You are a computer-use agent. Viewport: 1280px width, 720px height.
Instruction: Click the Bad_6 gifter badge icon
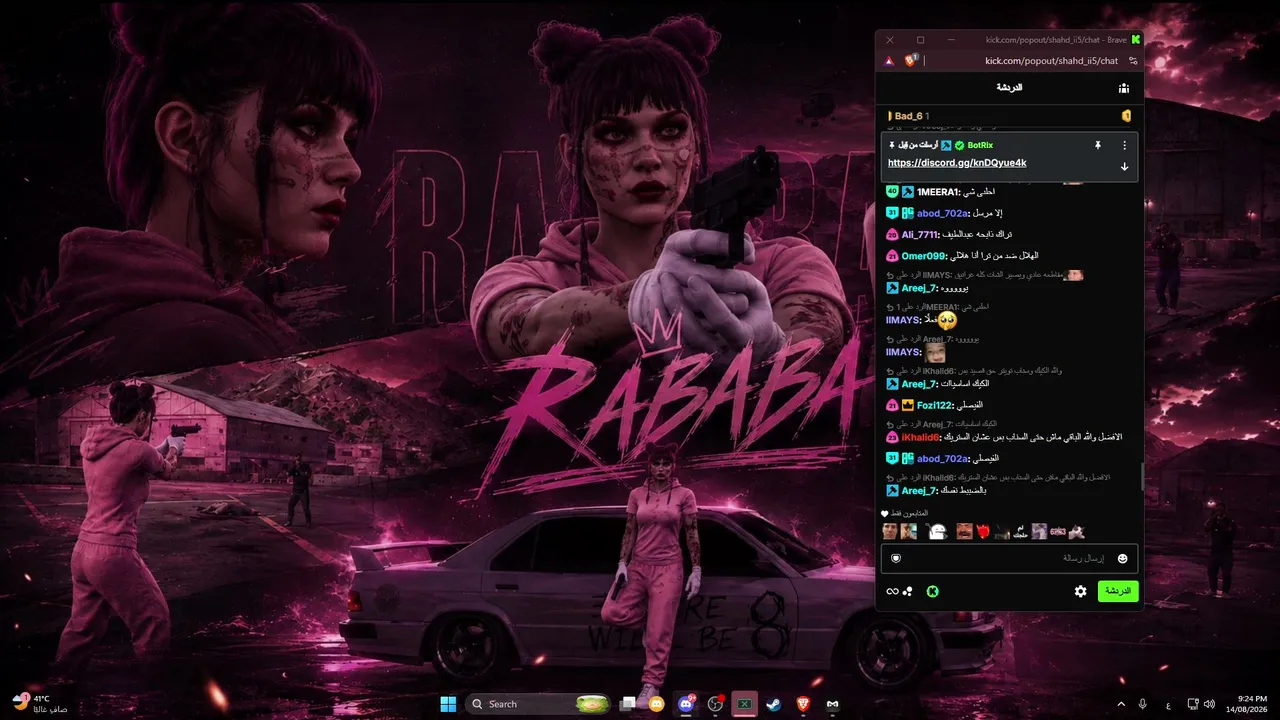tap(1126, 116)
